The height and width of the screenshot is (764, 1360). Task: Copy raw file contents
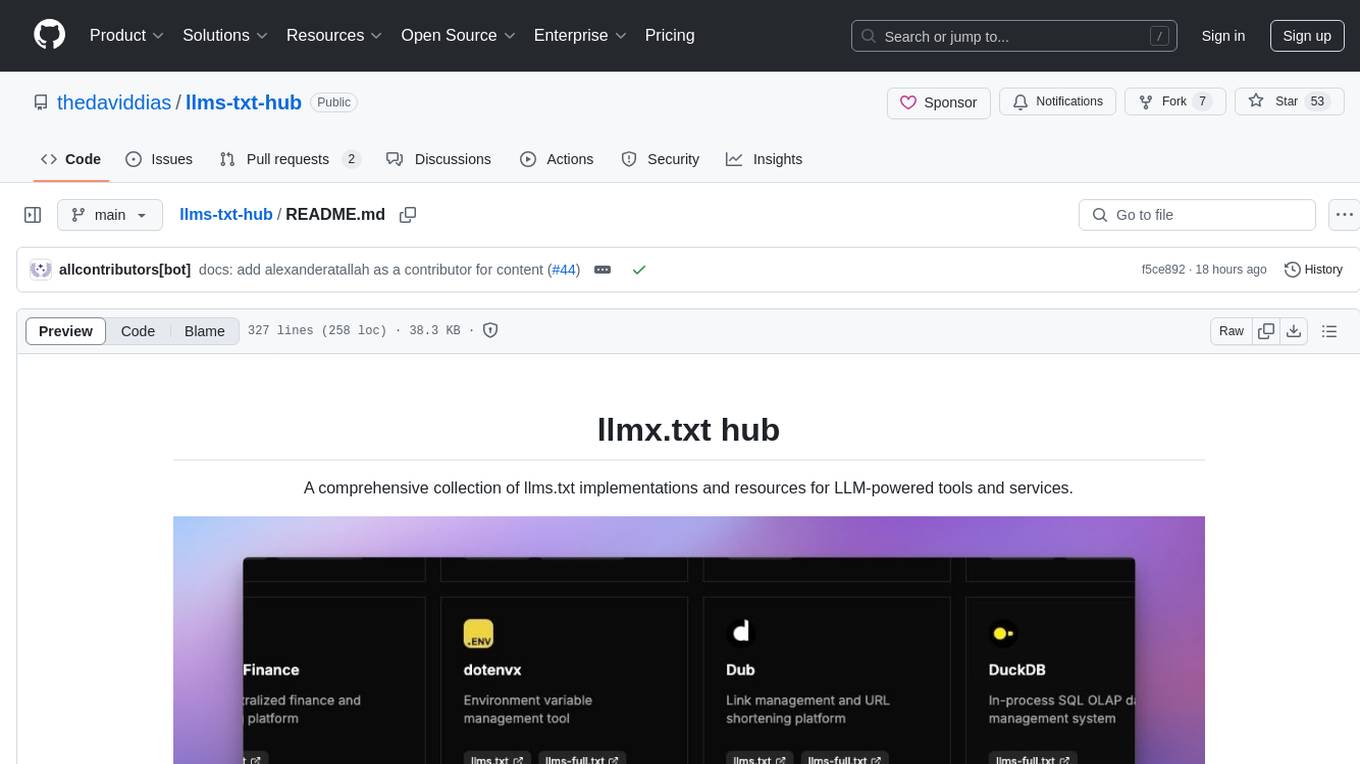point(1267,331)
